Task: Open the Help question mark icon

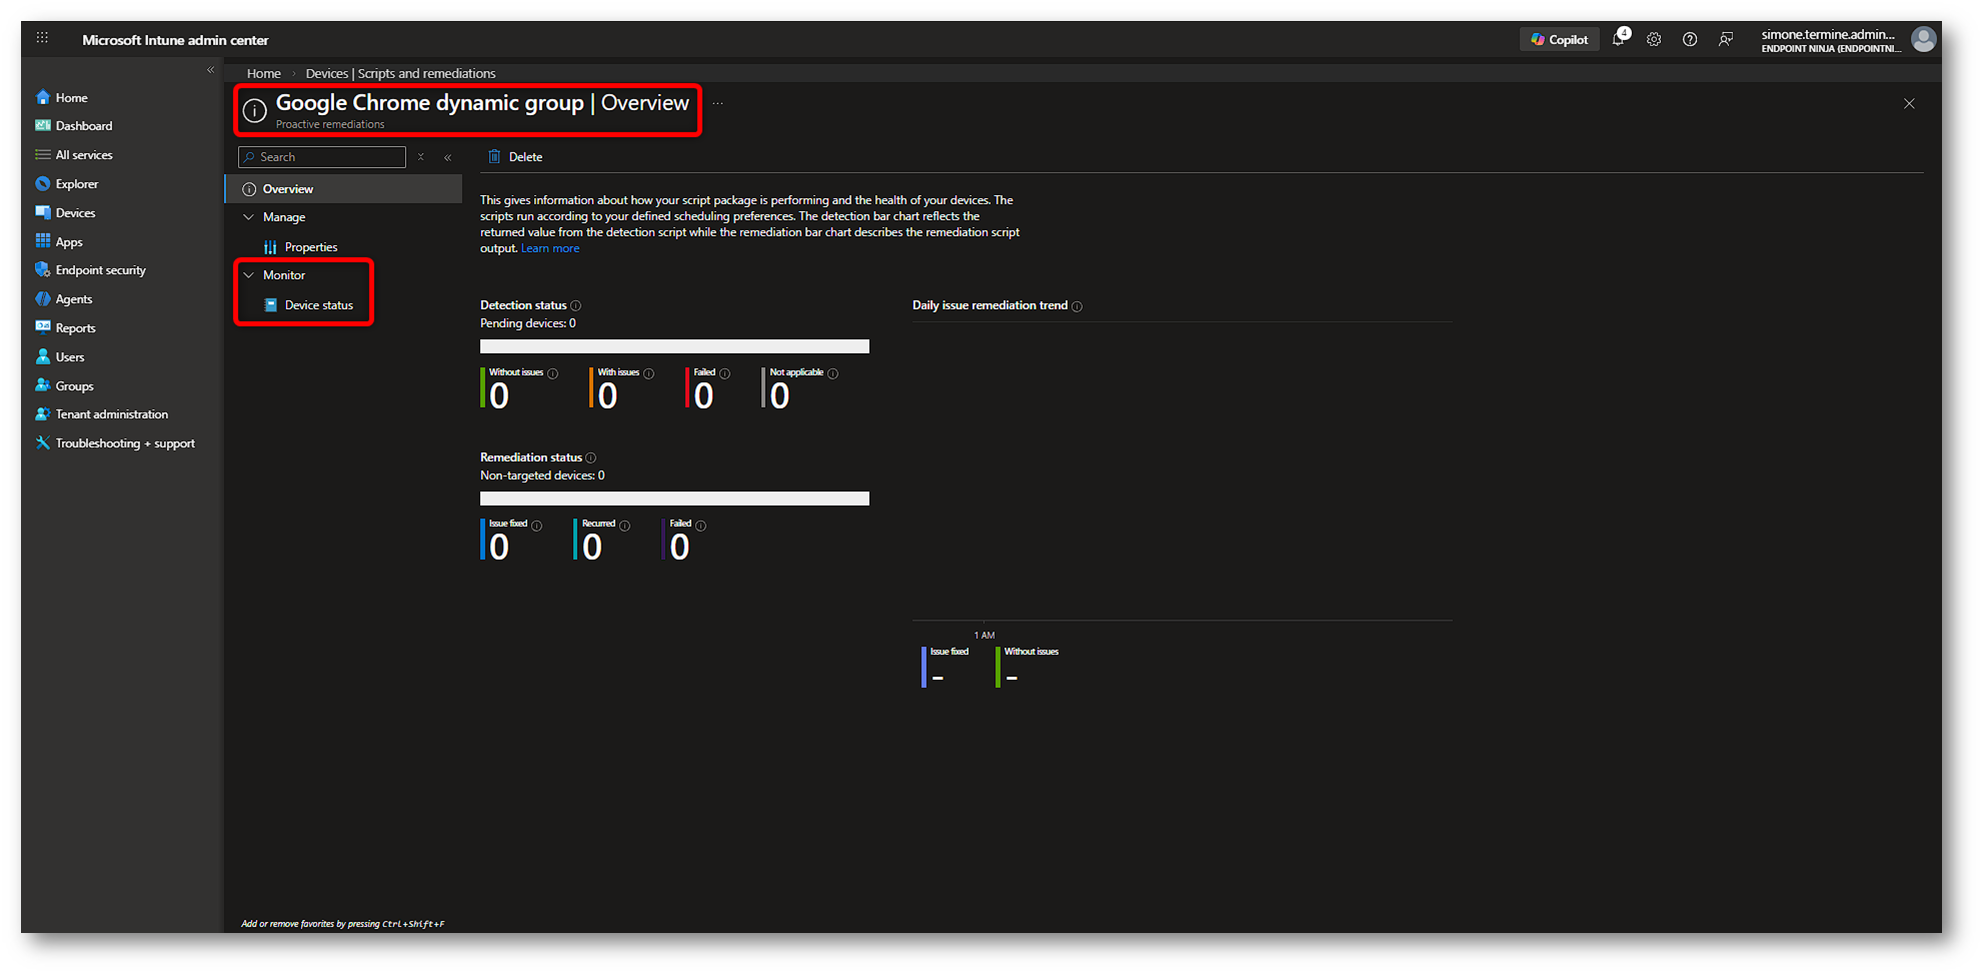Action: pyautogui.click(x=1690, y=40)
